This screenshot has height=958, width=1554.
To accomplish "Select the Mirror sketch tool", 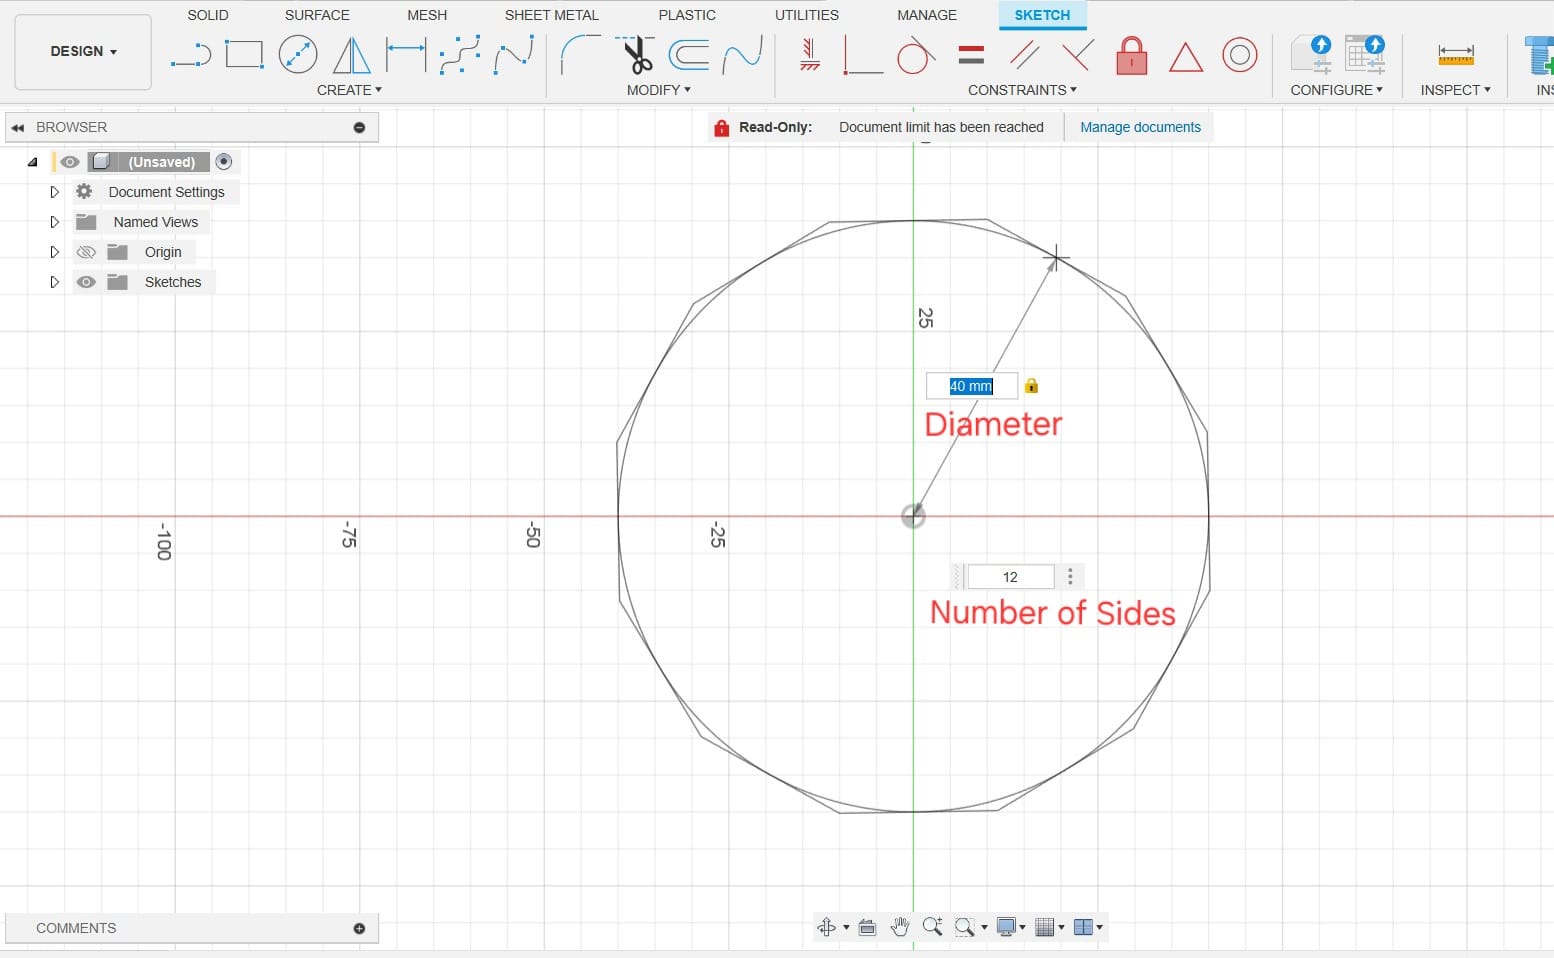I will point(351,55).
